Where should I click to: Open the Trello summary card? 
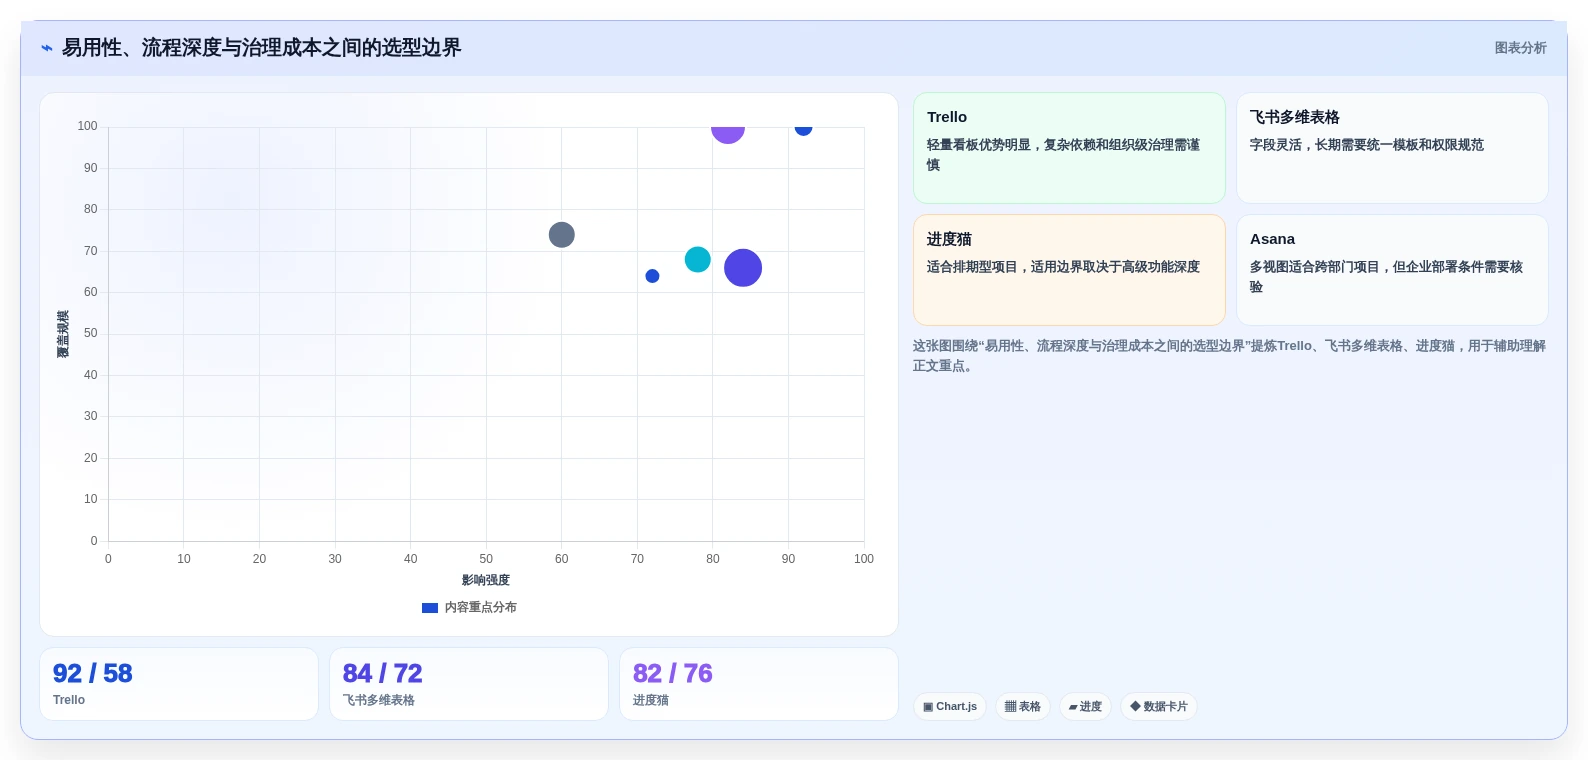pyautogui.click(x=1069, y=148)
